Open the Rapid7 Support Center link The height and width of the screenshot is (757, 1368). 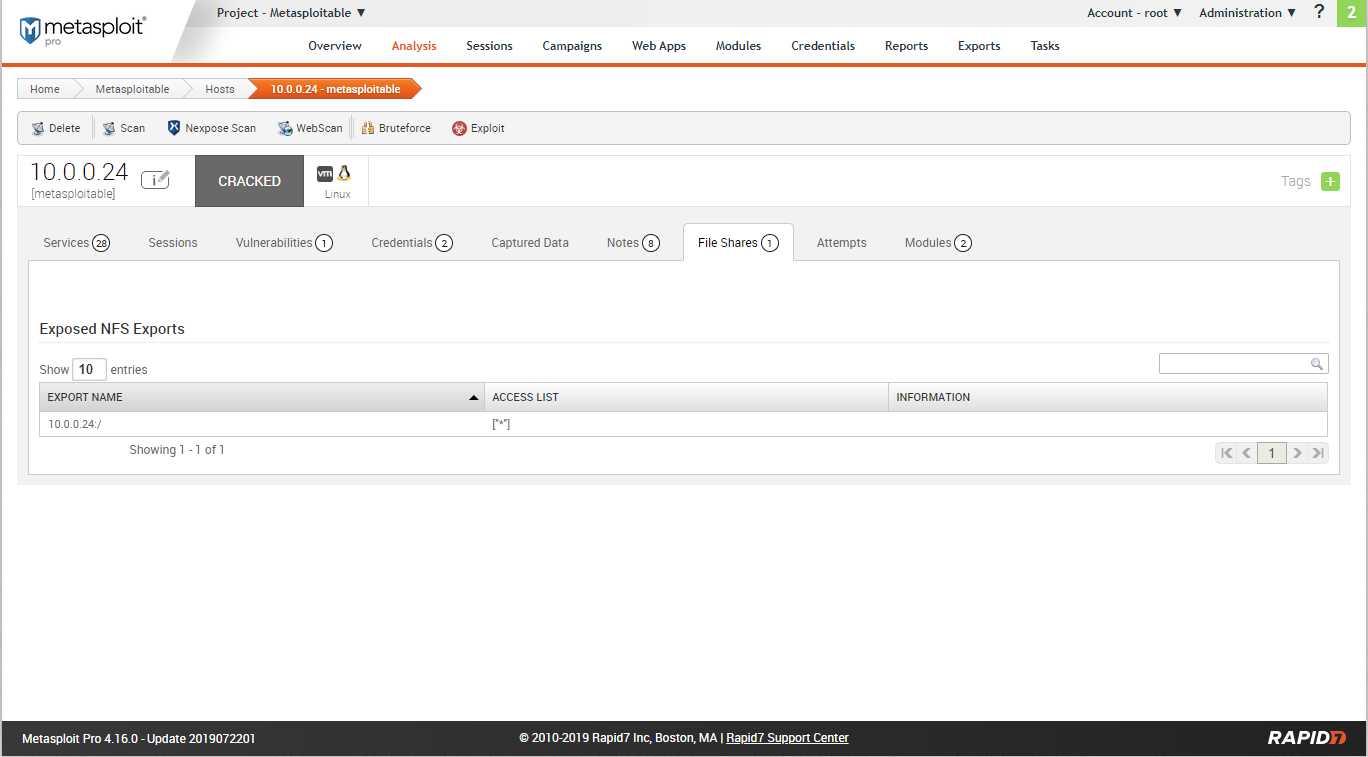[787, 738]
